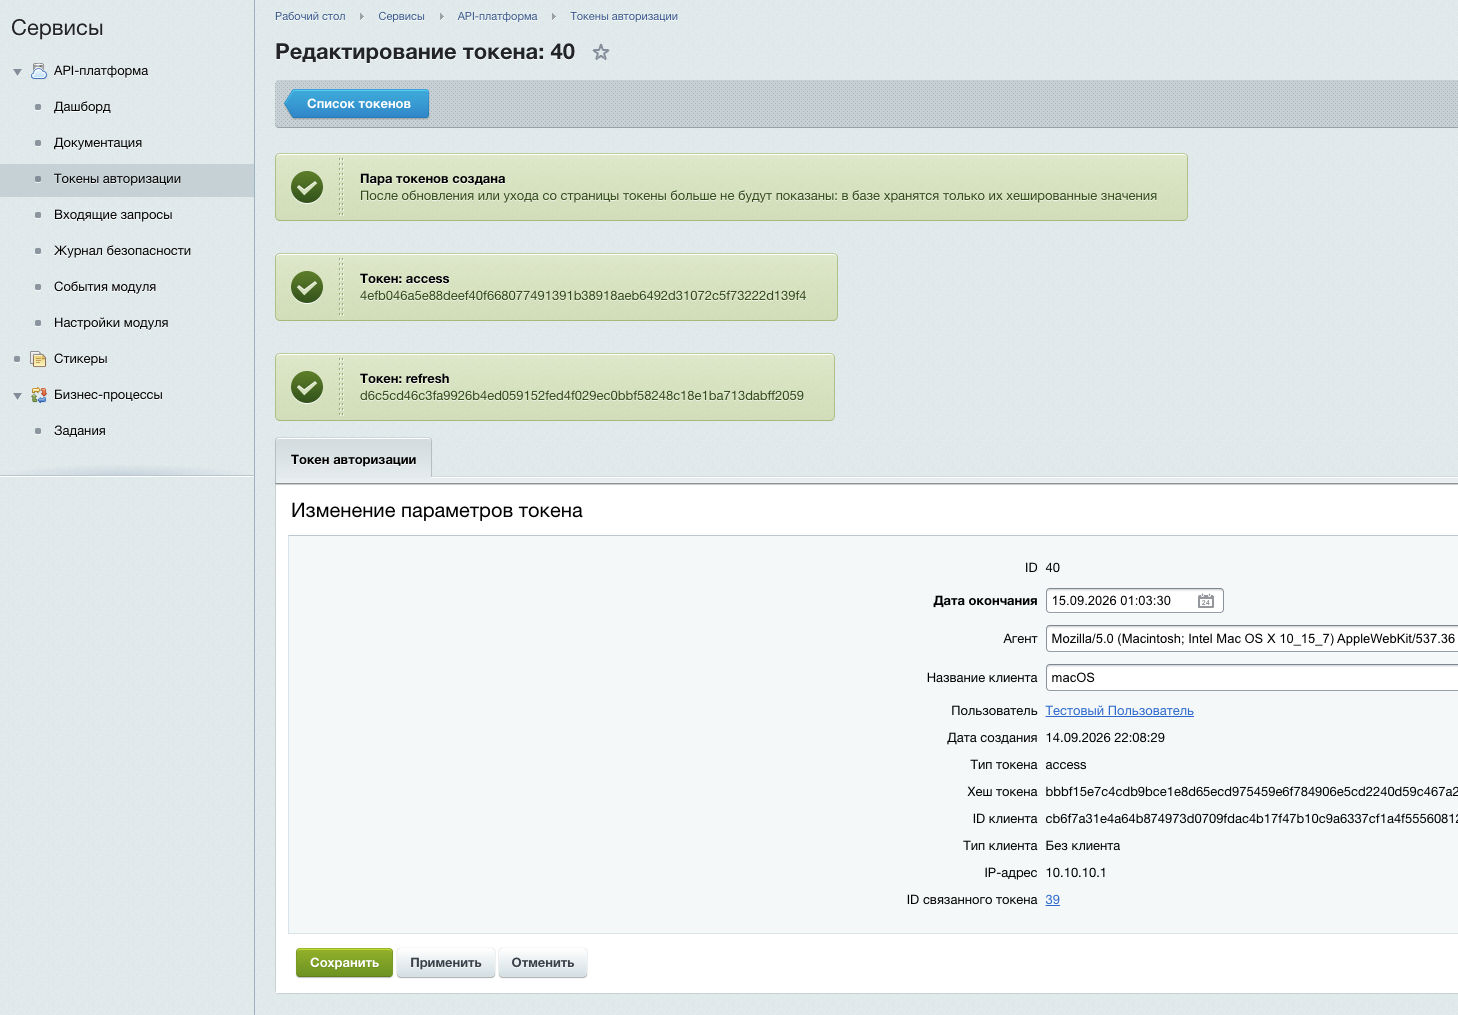Open Документация in the sidebar
The image size is (1458, 1015).
(98, 143)
